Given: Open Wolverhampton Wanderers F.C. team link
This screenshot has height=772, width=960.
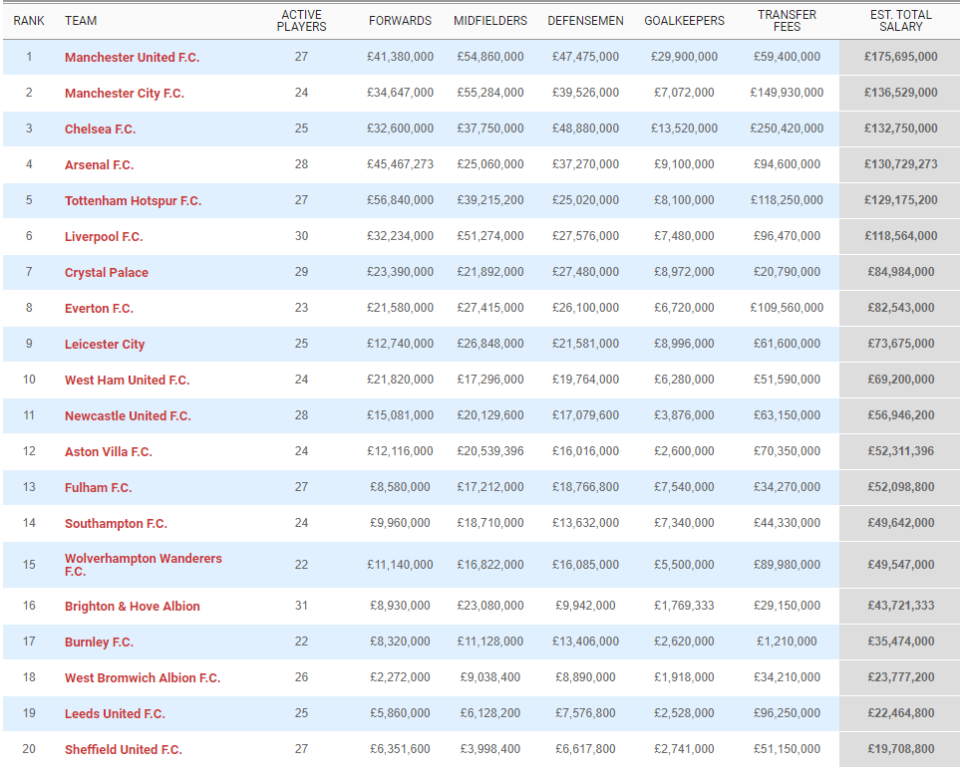Looking at the screenshot, I should 143,564.
